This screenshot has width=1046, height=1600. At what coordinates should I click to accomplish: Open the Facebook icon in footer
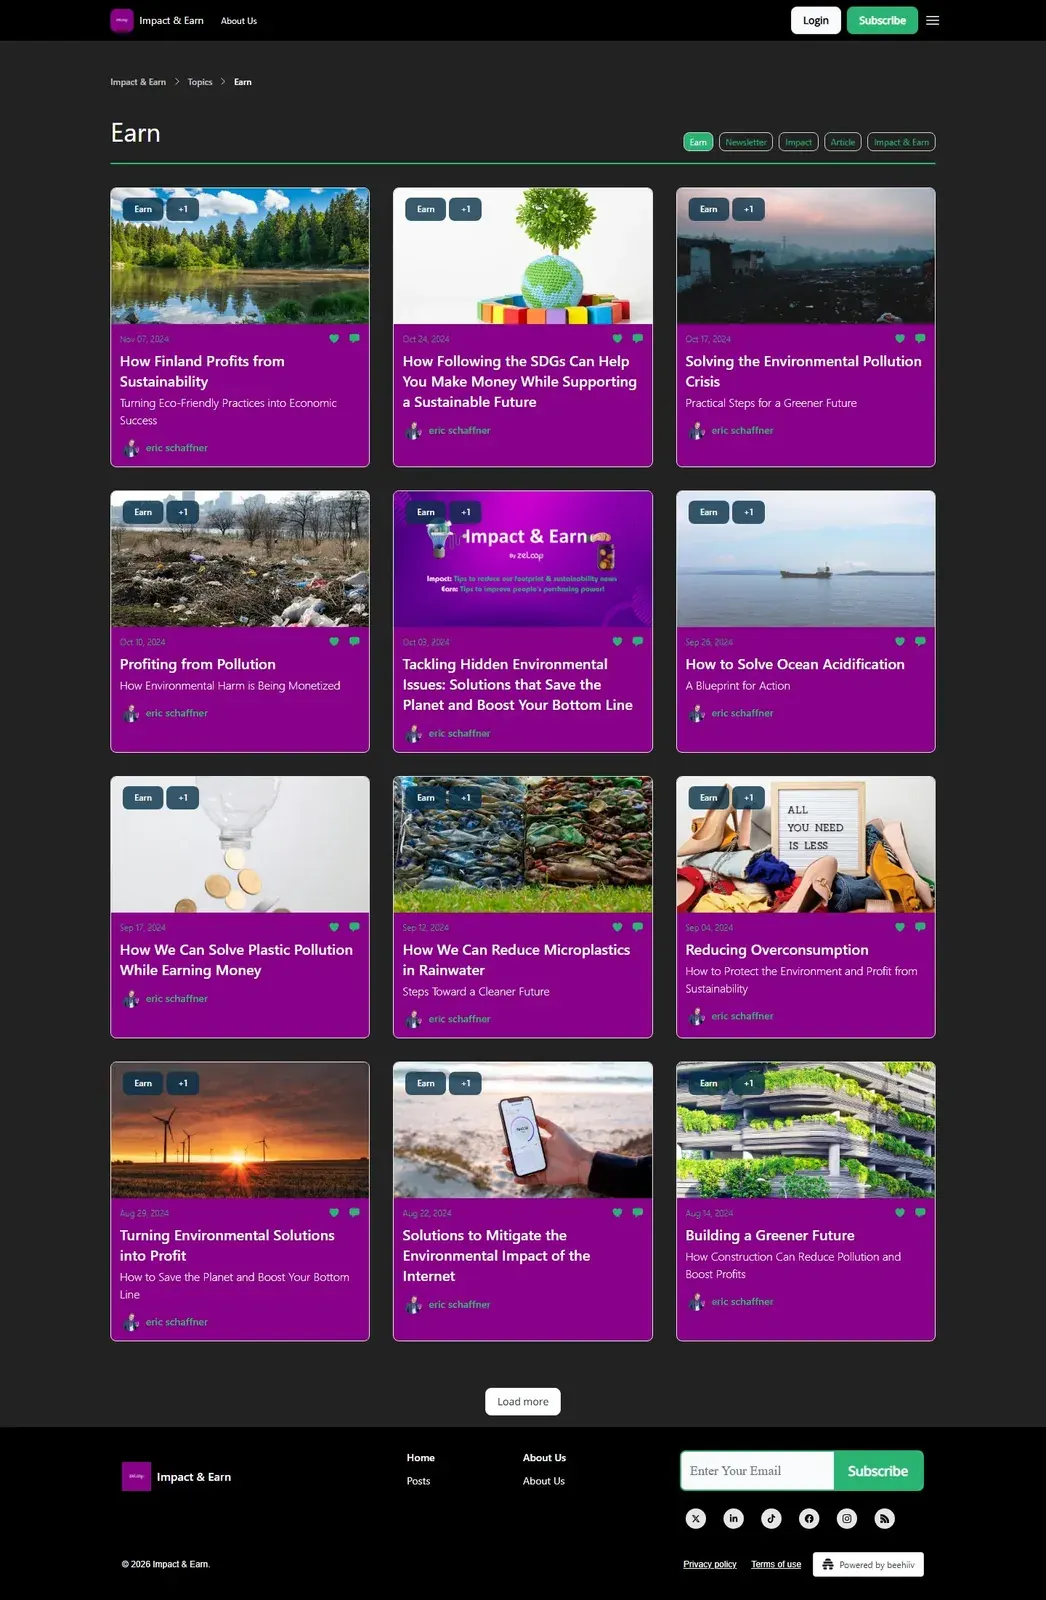(x=809, y=1518)
